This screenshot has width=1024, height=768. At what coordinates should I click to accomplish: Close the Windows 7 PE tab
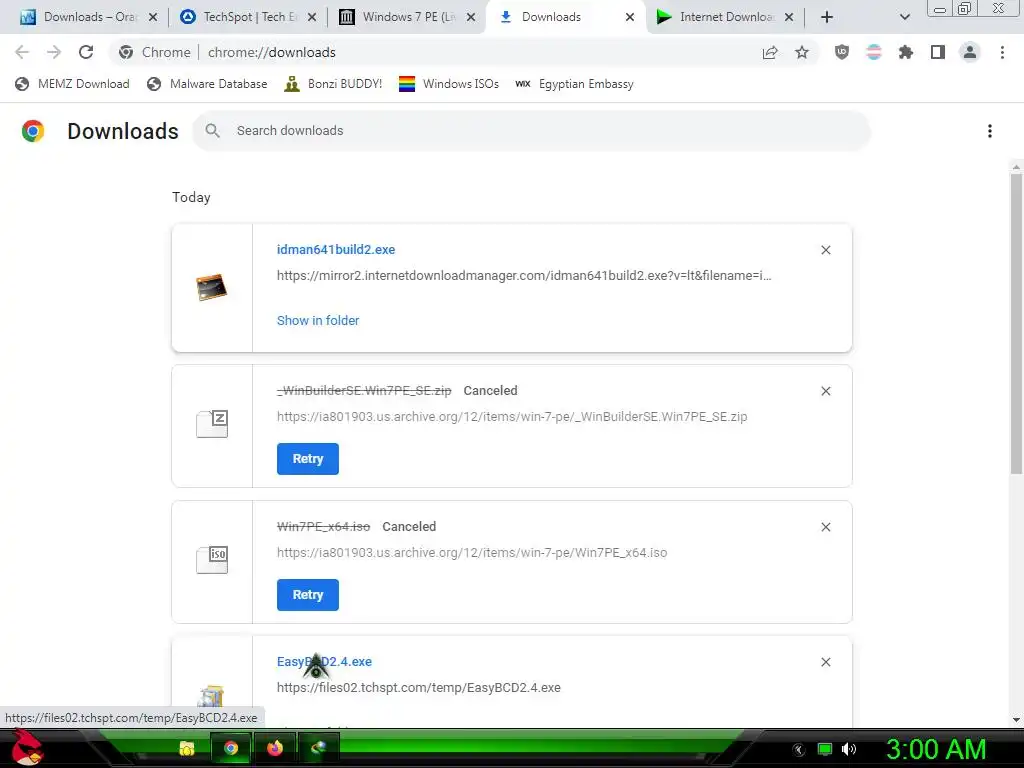point(471,17)
